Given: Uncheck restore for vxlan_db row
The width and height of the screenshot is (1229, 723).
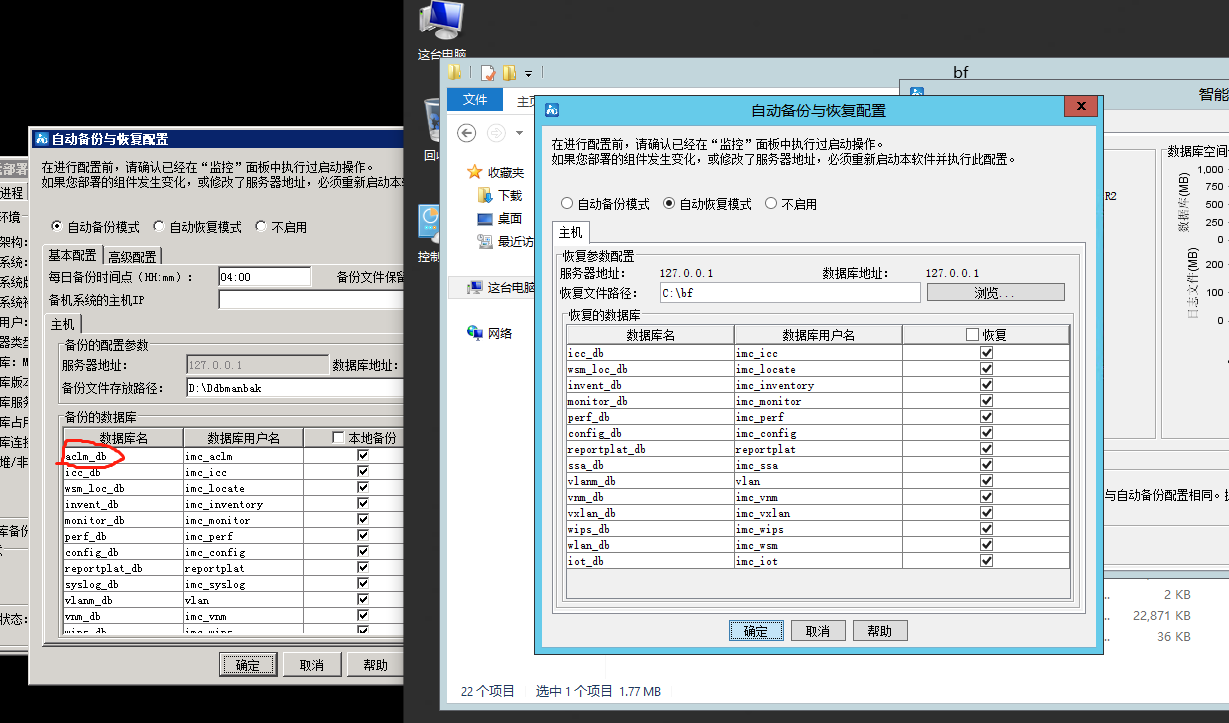Looking at the screenshot, I should [x=987, y=513].
